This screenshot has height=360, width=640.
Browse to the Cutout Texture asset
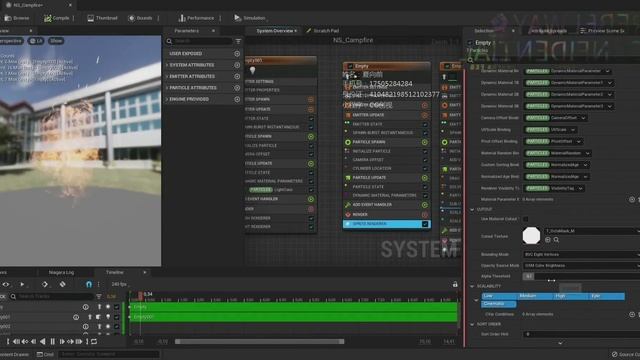(x=556, y=240)
